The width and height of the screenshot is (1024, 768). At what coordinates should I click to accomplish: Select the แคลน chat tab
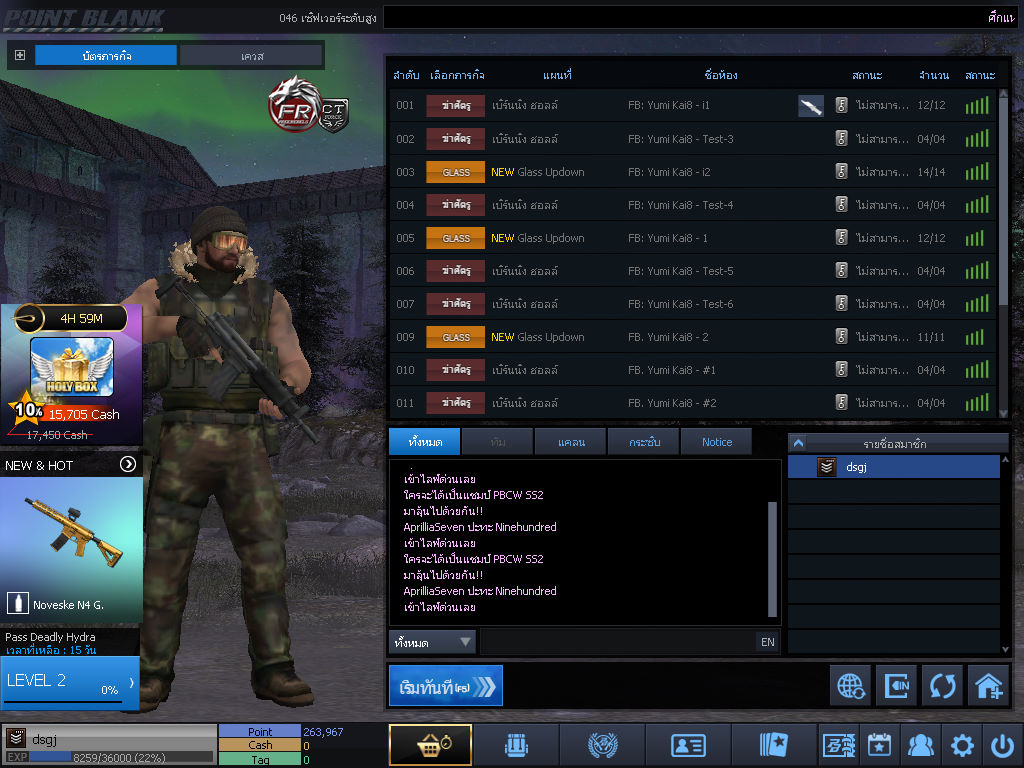[571, 441]
